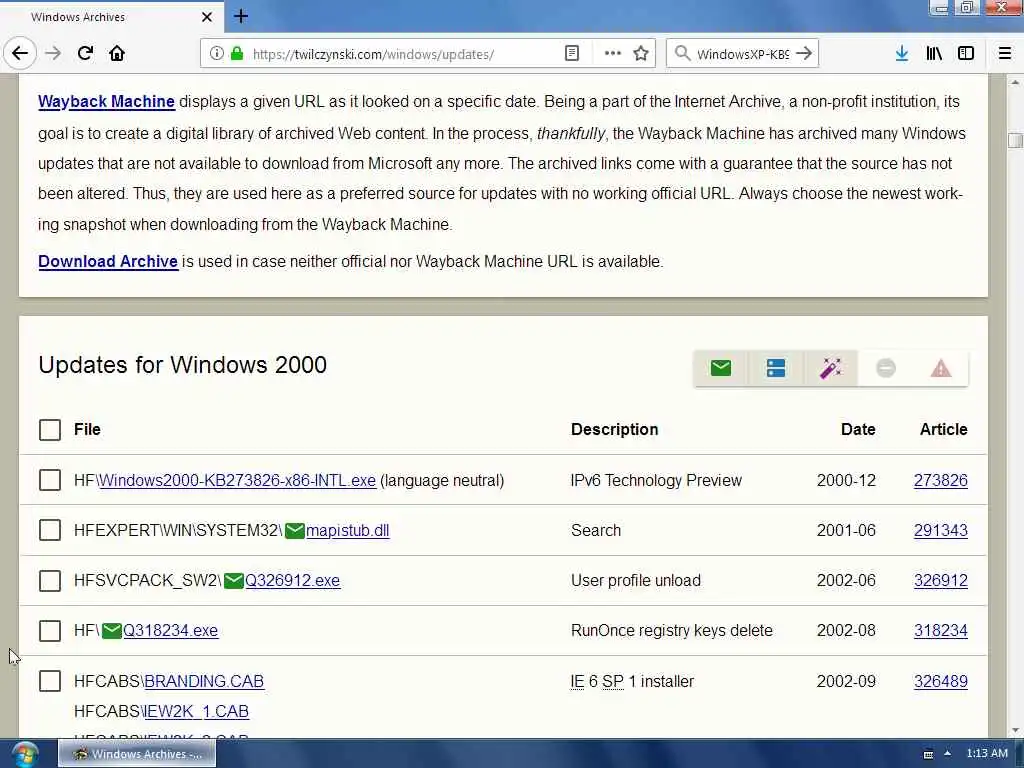Open the Firefox library
This screenshot has width=1024, height=768.
(x=934, y=54)
